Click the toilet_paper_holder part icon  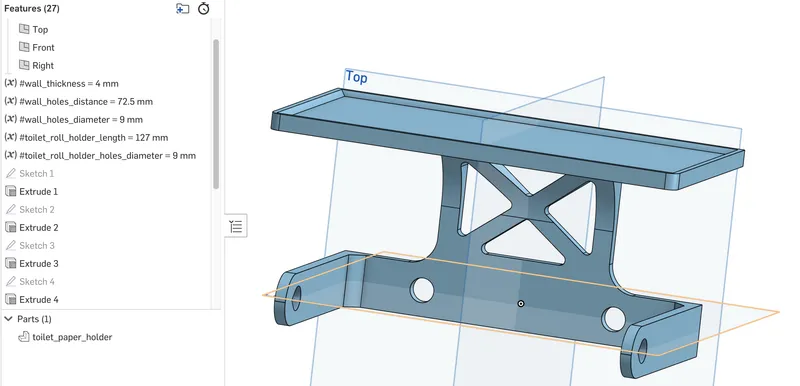click(x=23, y=337)
